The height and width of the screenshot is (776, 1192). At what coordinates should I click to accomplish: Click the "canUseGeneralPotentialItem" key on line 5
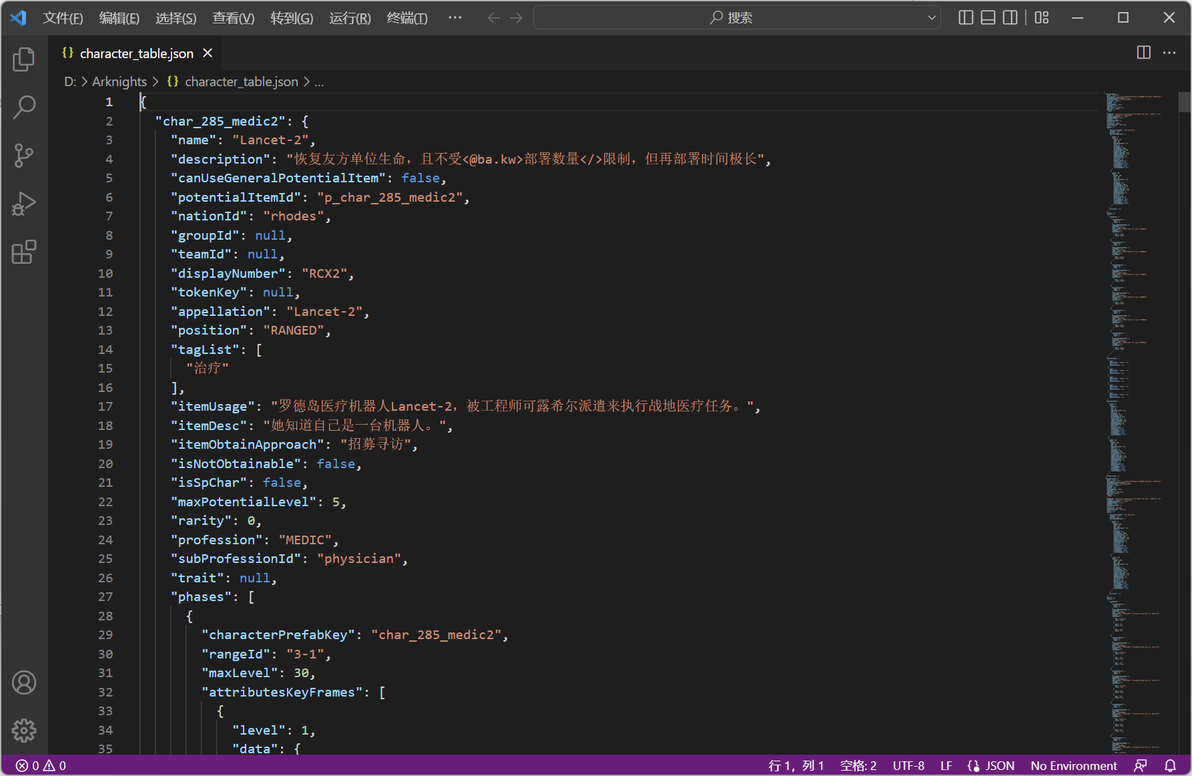278,178
